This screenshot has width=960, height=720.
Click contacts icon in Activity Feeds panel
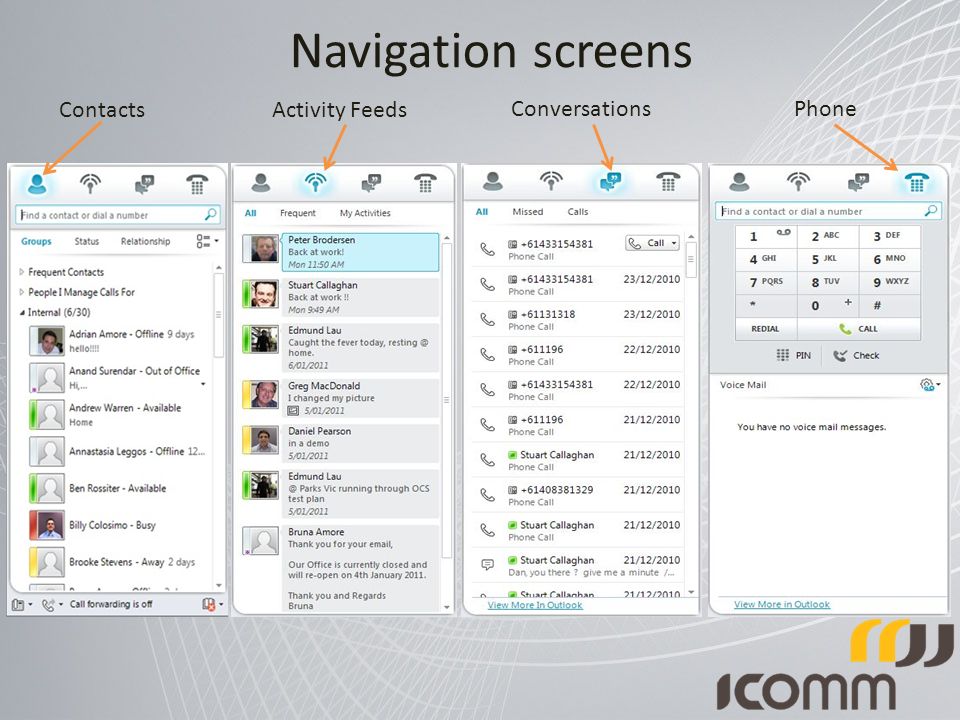[261, 182]
